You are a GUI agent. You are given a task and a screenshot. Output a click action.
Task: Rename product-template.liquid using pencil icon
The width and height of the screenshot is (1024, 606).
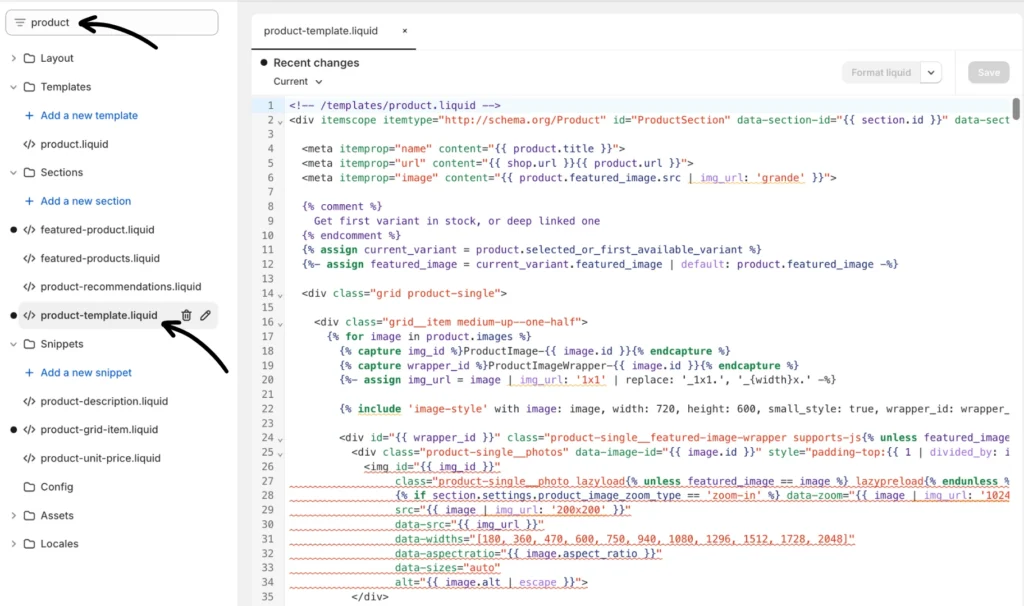tap(205, 315)
